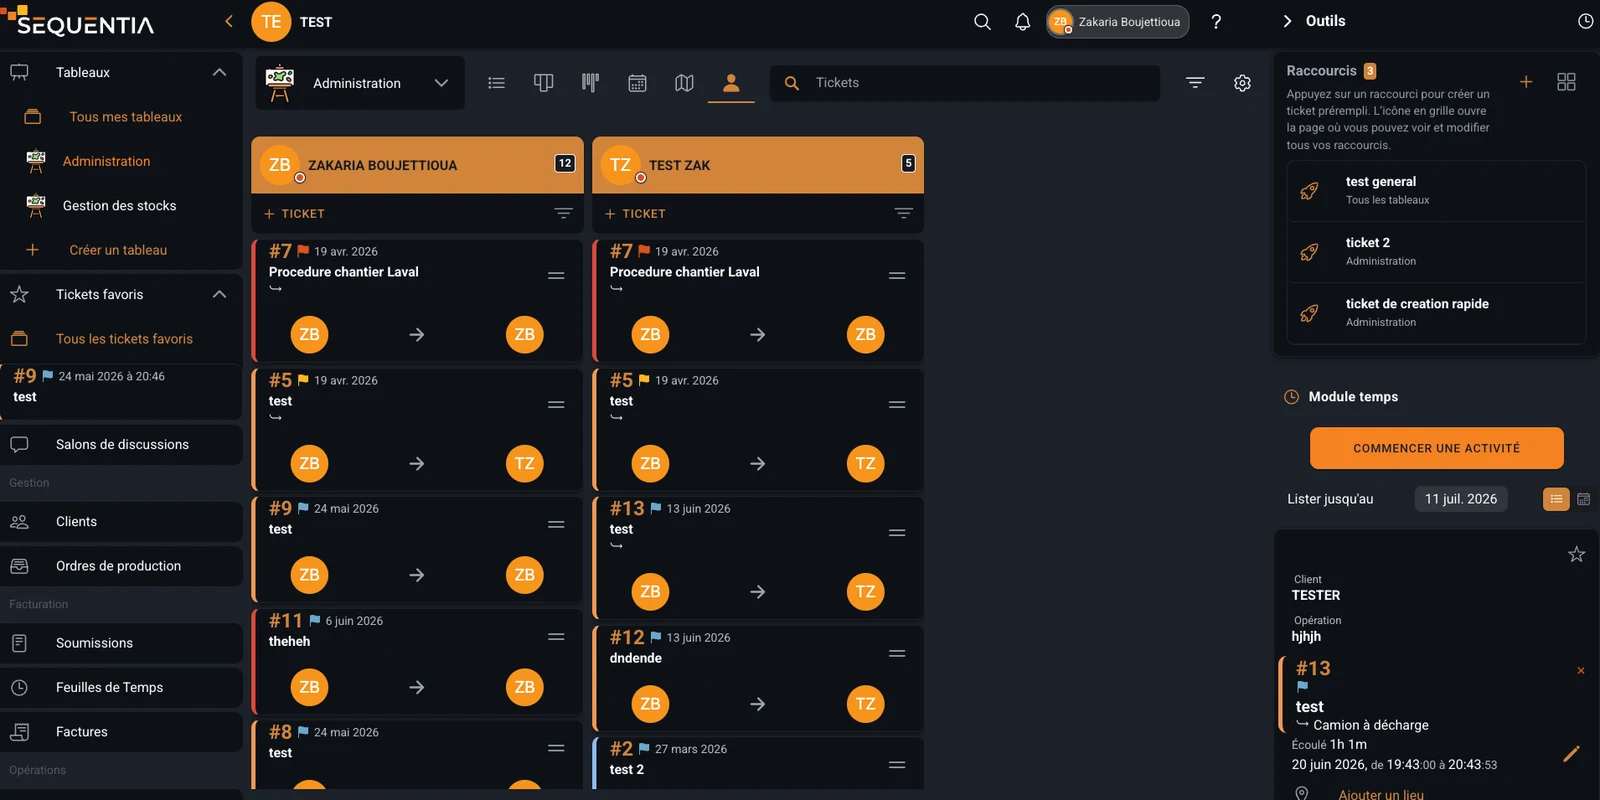The width and height of the screenshot is (1600, 800).
Task: Launch the 'ticket 2' shortcut rocket
Action: point(1309,252)
